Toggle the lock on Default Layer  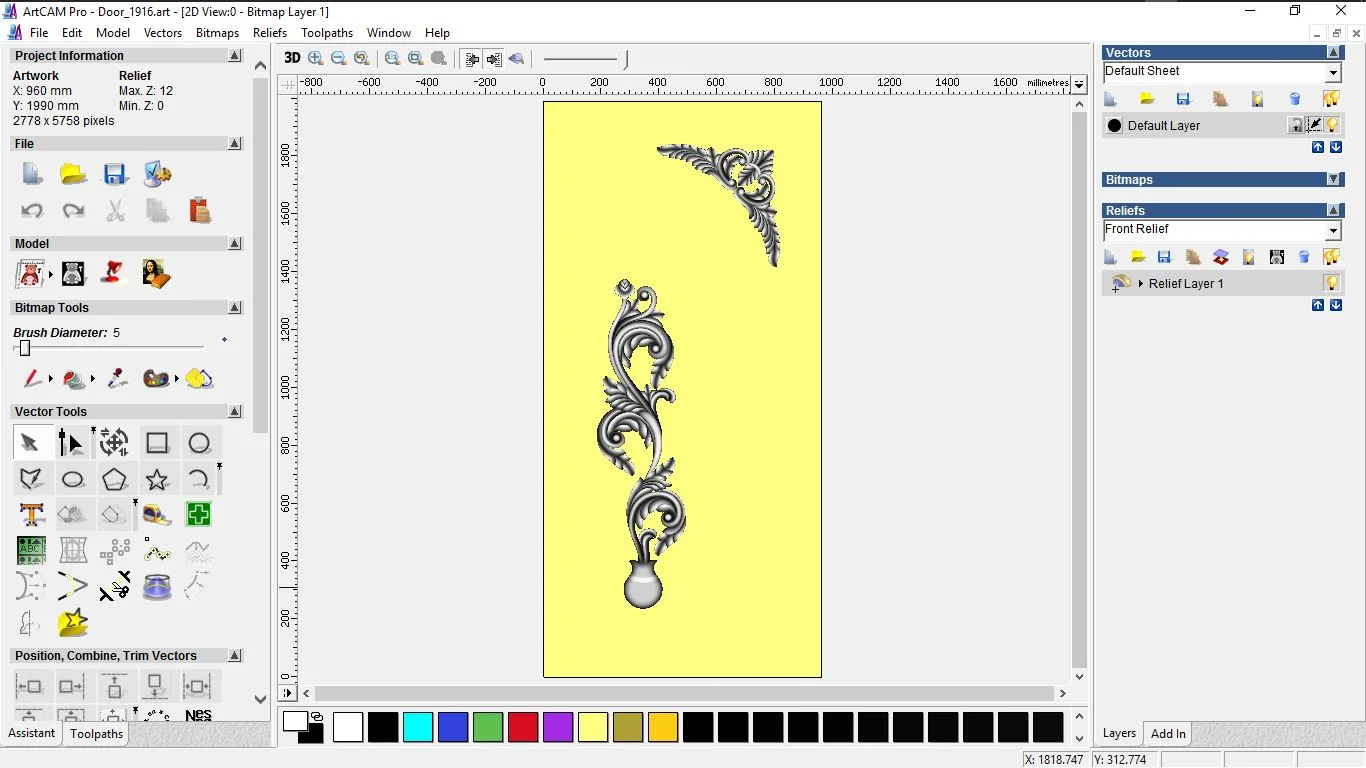[1296, 125]
